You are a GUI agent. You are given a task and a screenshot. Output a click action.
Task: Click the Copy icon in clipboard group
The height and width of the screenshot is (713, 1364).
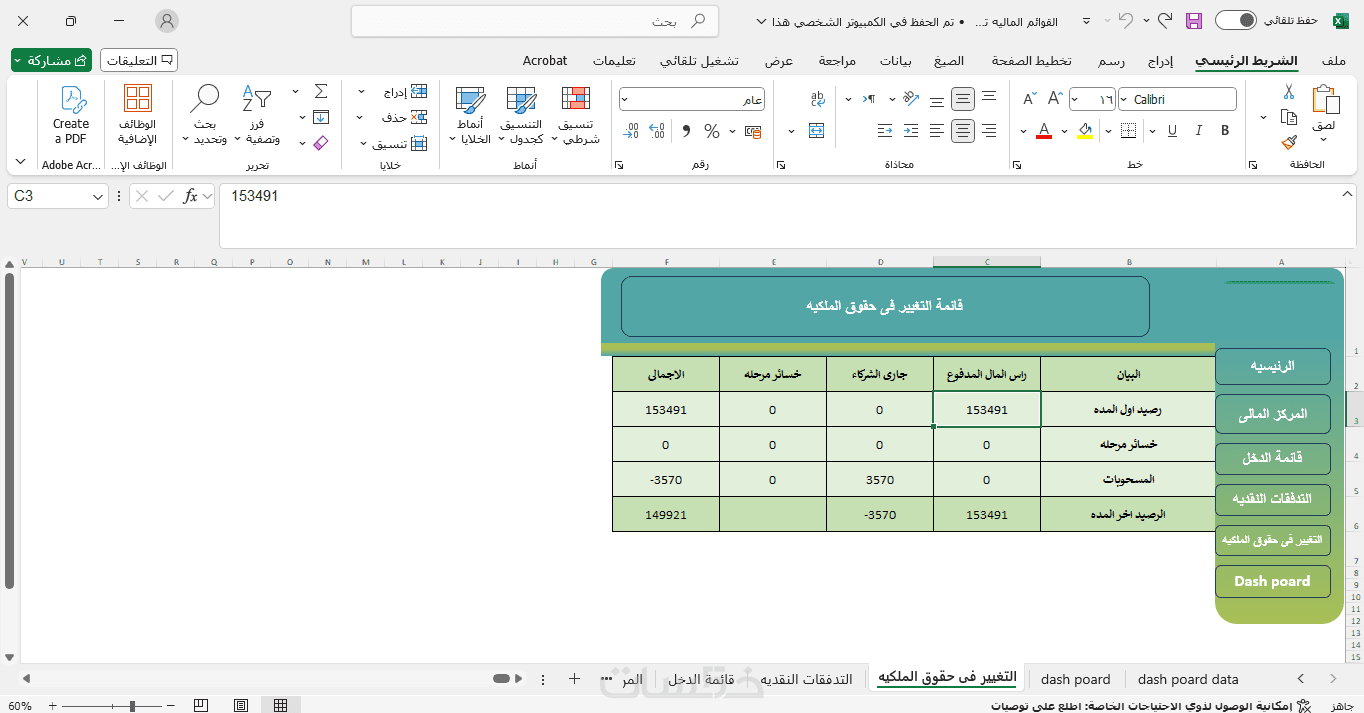point(1288,117)
